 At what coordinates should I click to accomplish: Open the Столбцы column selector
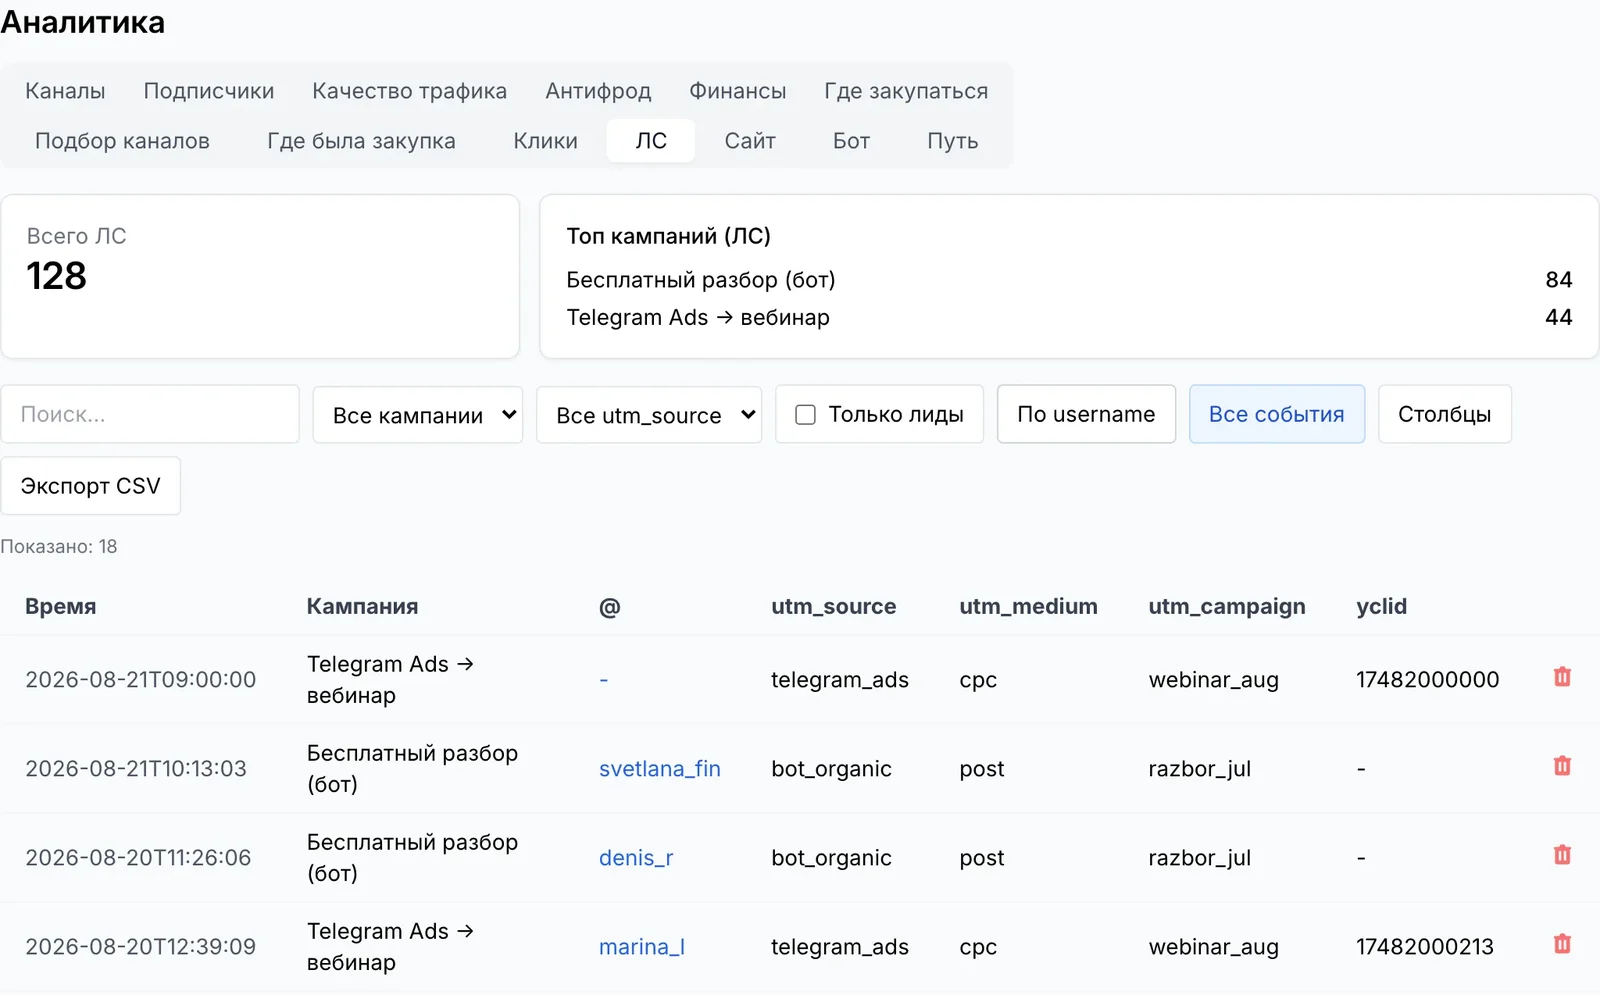point(1444,414)
